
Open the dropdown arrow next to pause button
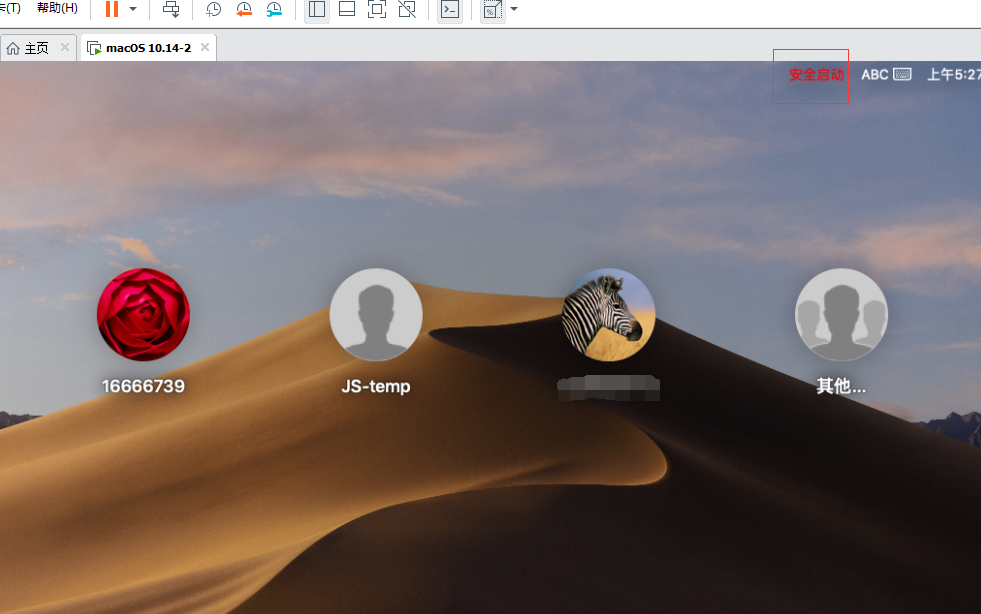coord(133,9)
